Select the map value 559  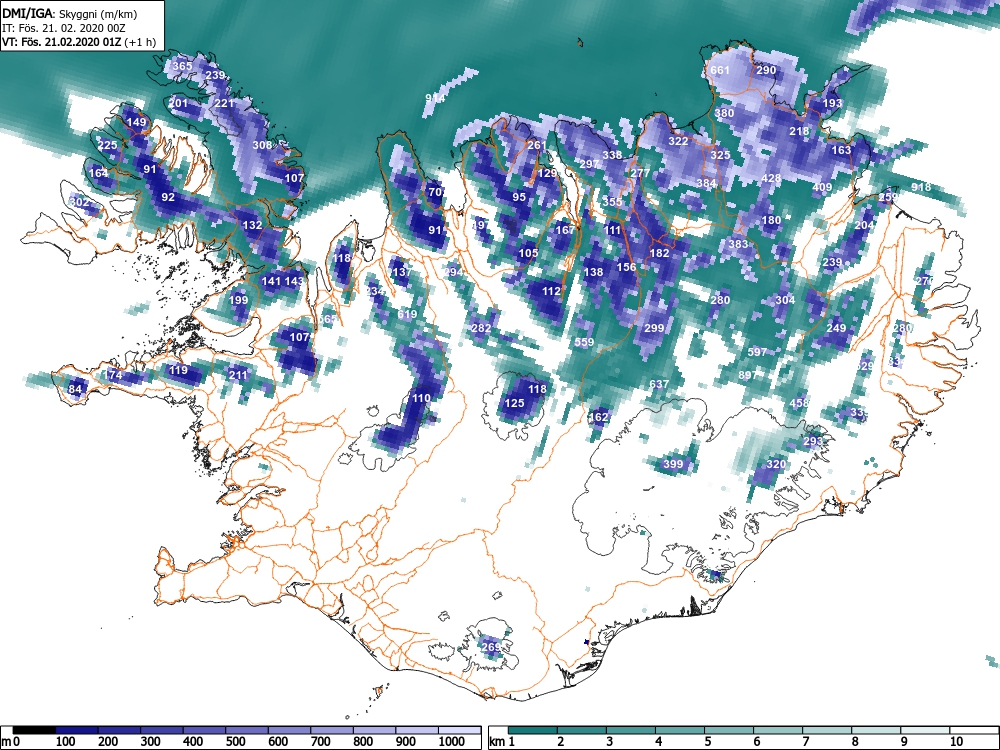pyautogui.click(x=584, y=343)
